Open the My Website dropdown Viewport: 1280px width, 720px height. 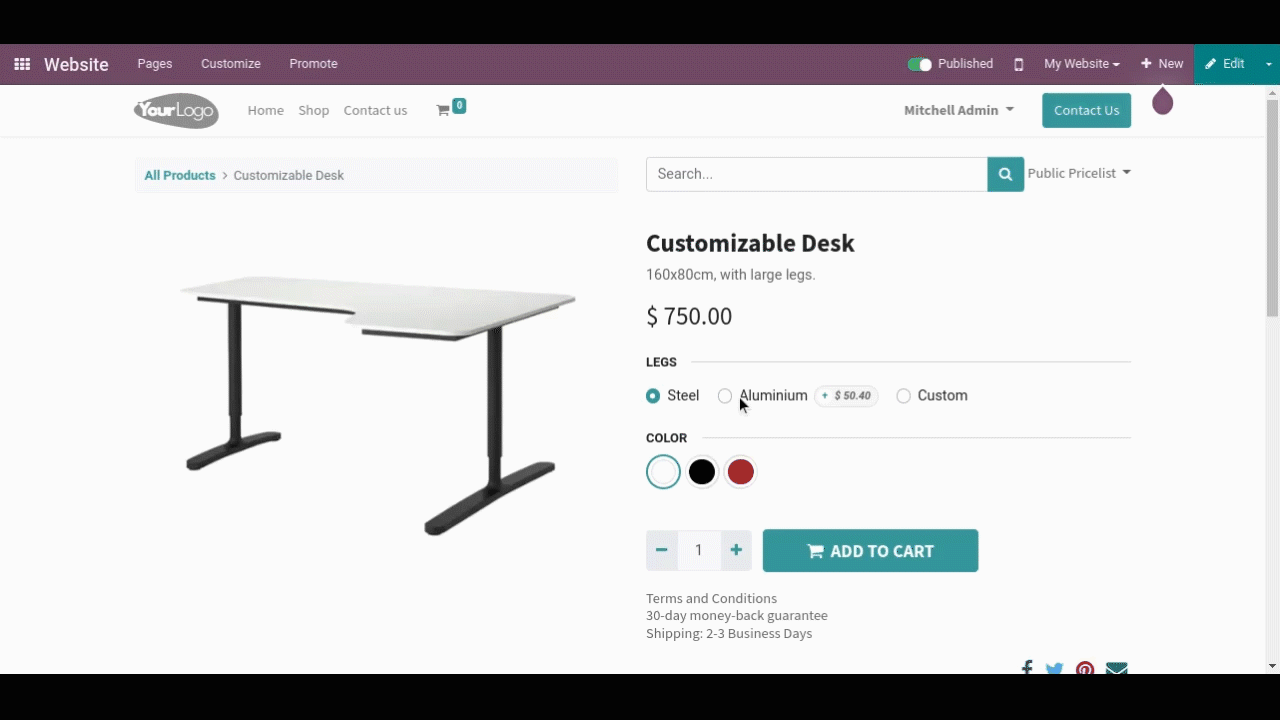[1082, 64]
